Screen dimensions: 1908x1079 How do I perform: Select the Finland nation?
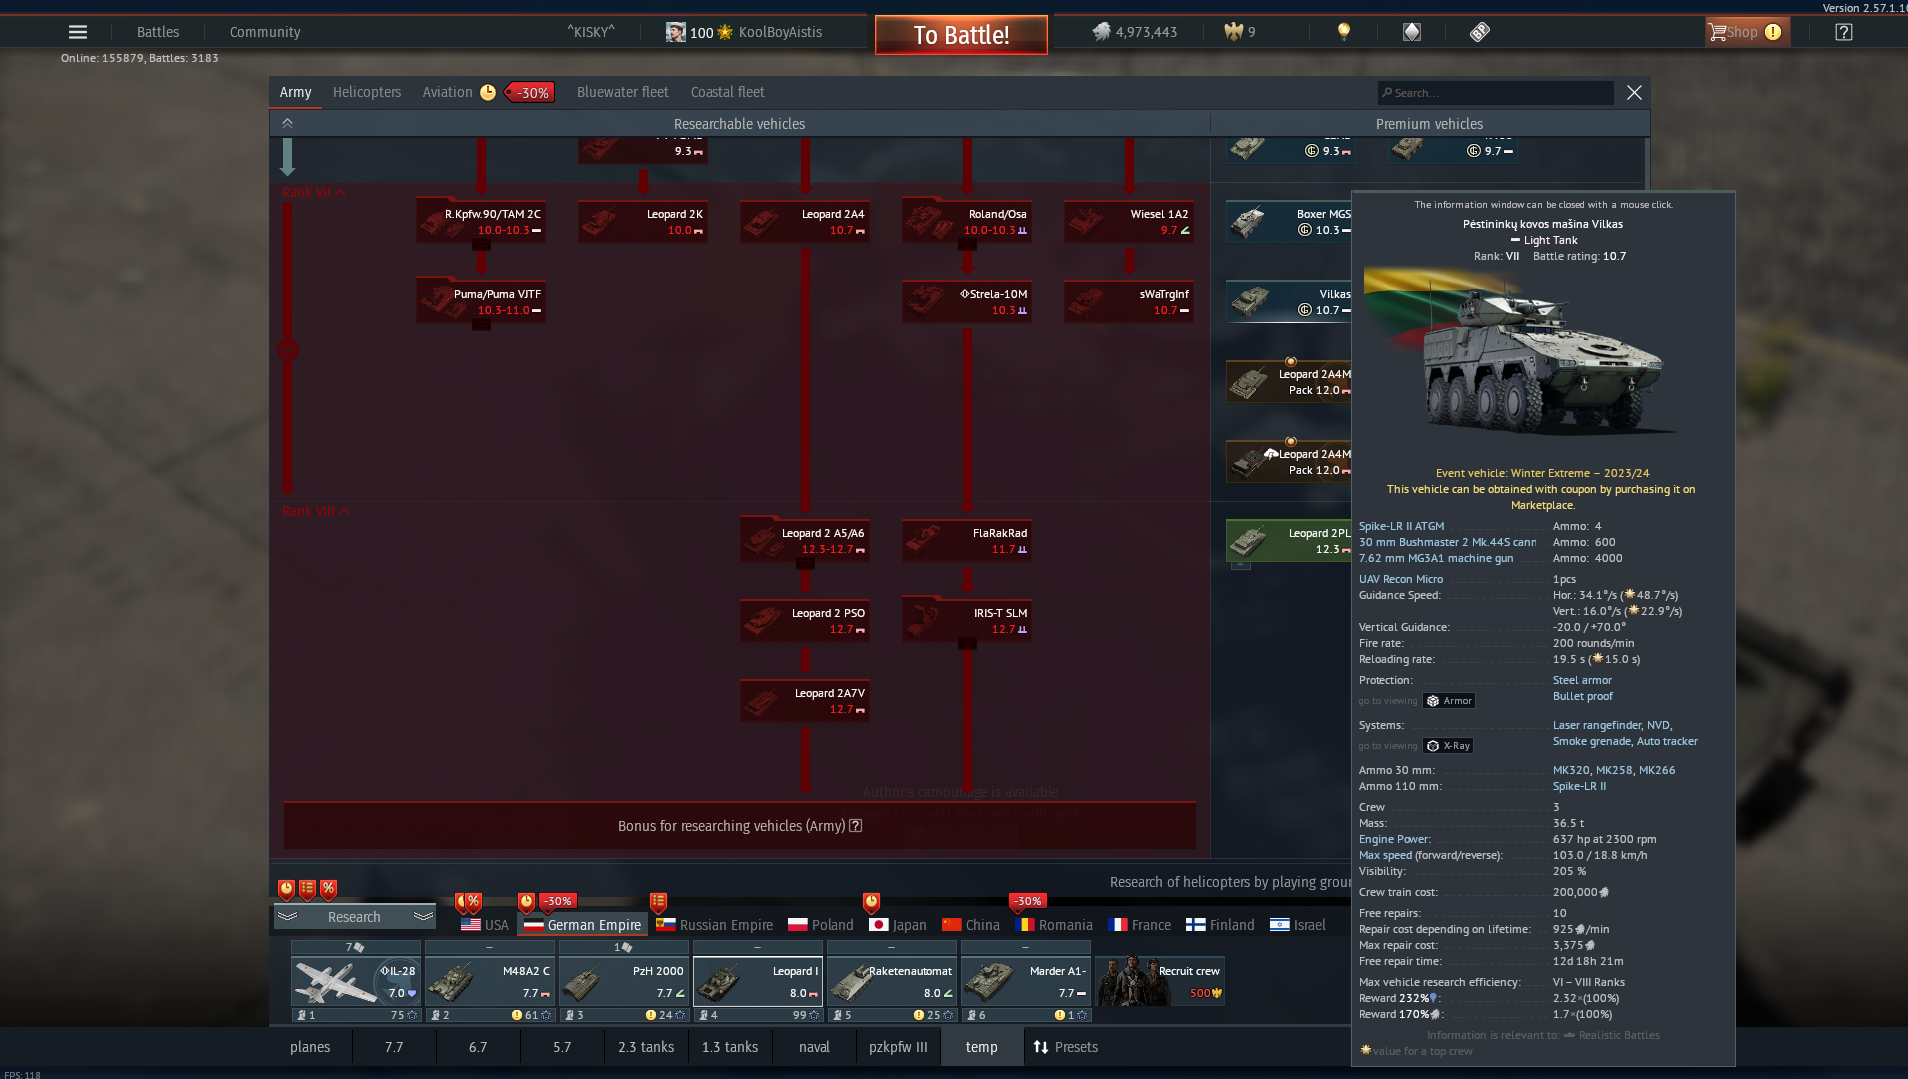click(x=1220, y=925)
